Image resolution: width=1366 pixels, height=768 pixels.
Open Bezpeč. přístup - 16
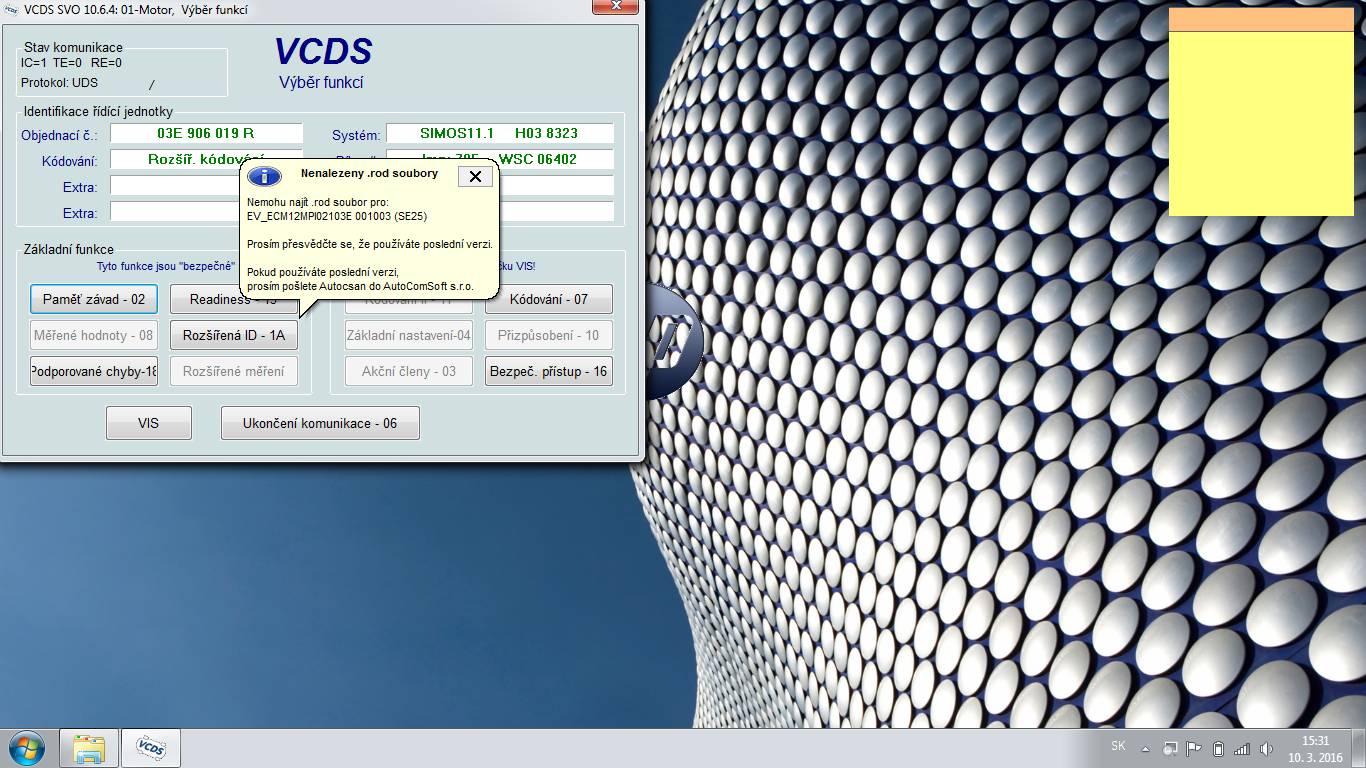(549, 371)
